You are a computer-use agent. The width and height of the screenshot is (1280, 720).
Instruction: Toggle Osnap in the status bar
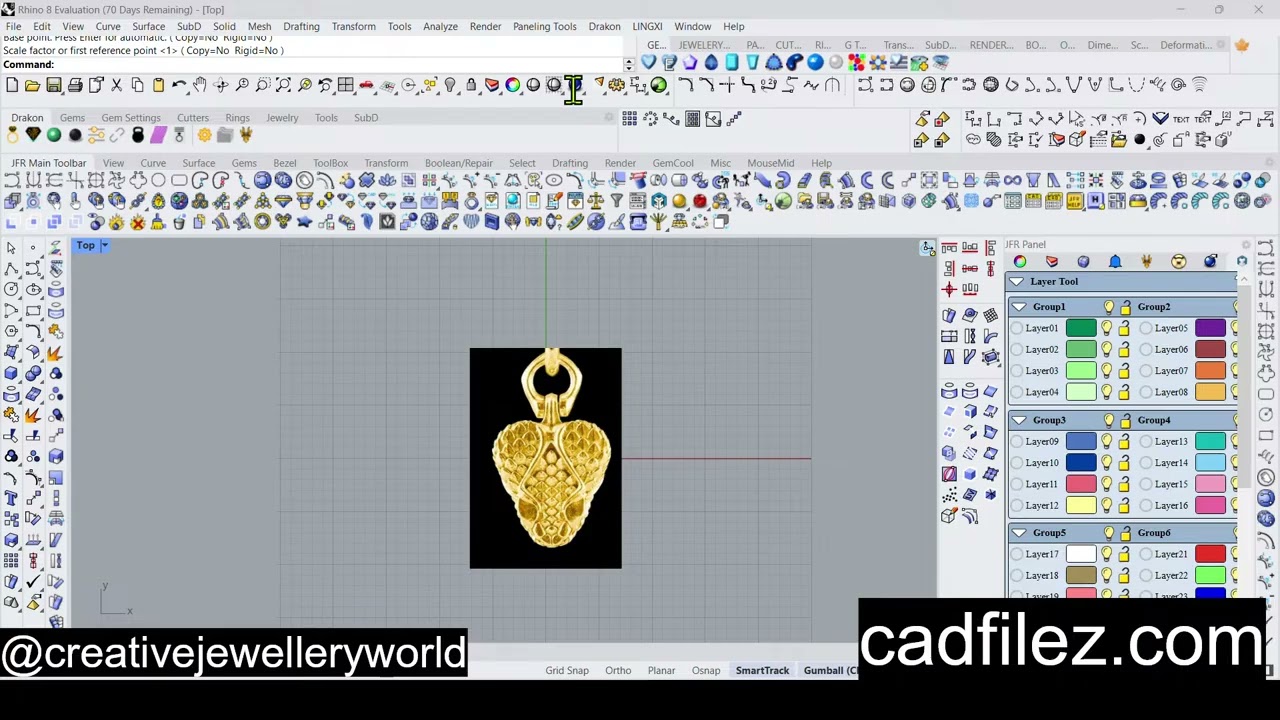click(706, 671)
